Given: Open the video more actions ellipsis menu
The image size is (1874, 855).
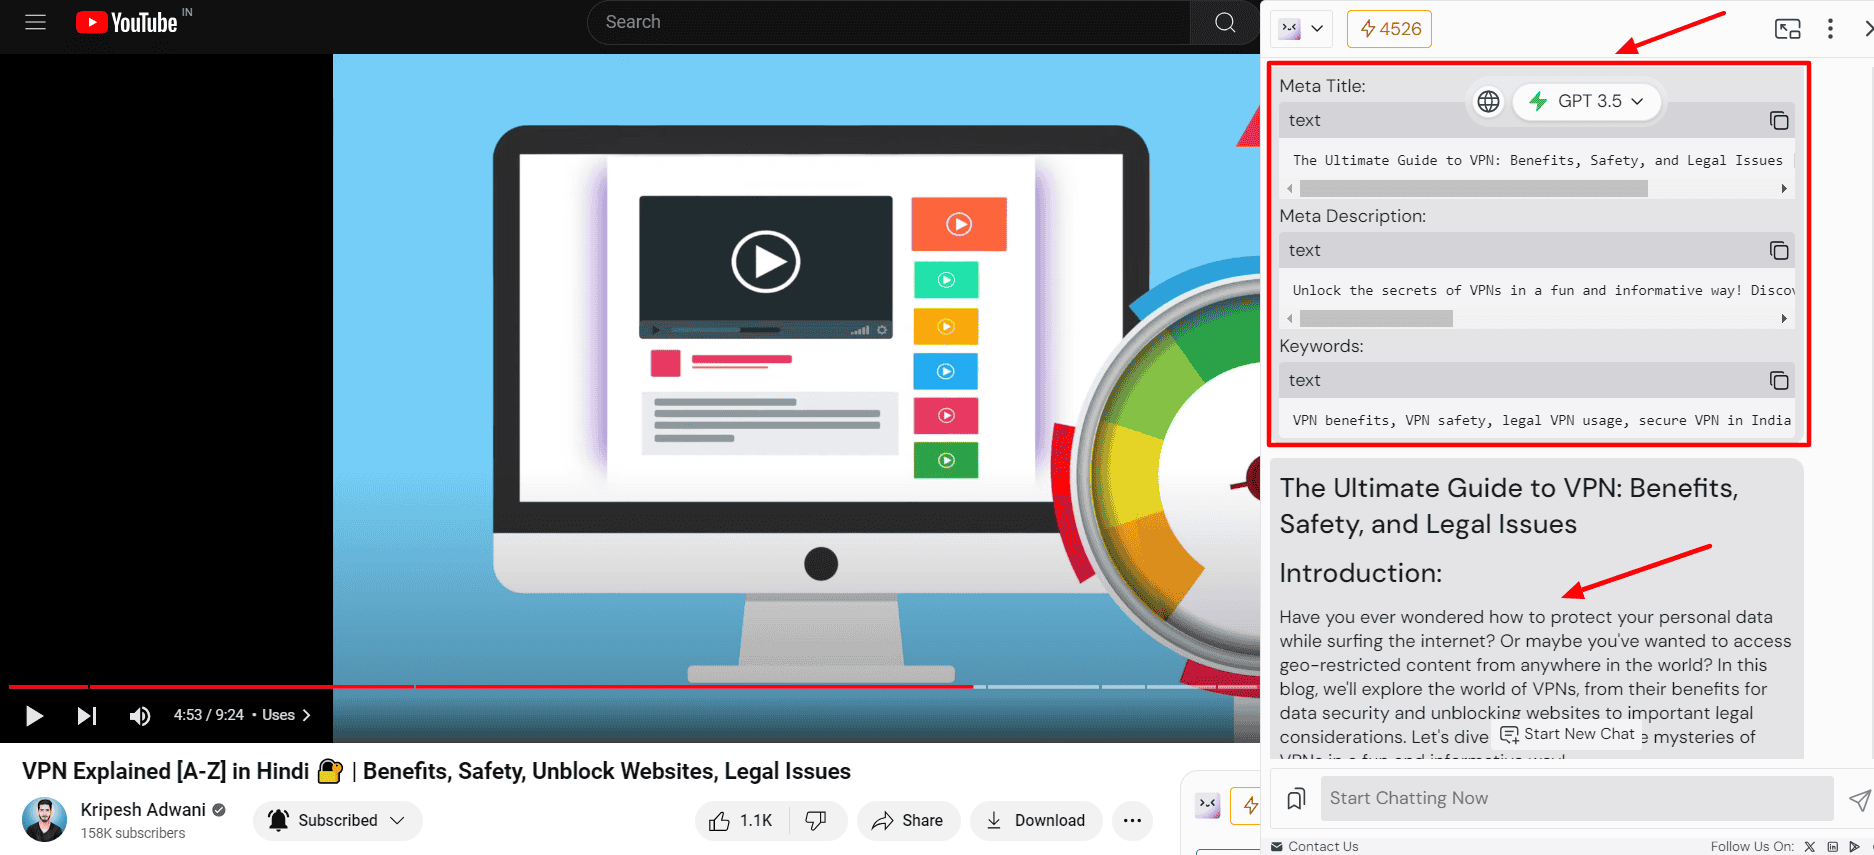Looking at the screenshot, I should click(x=1132, y=821).
